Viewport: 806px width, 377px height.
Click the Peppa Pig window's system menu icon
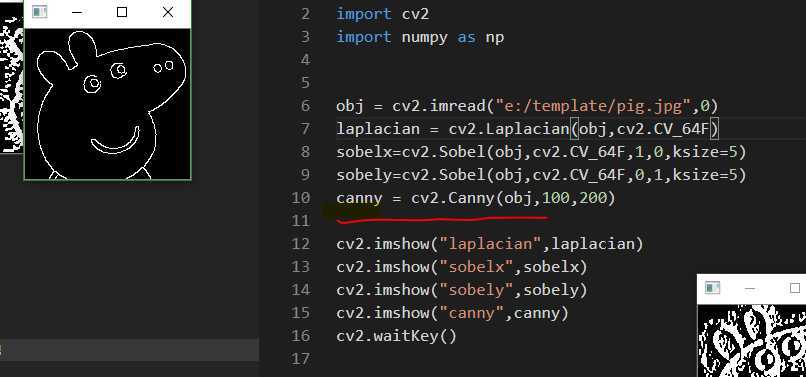[x=40, y=12]
